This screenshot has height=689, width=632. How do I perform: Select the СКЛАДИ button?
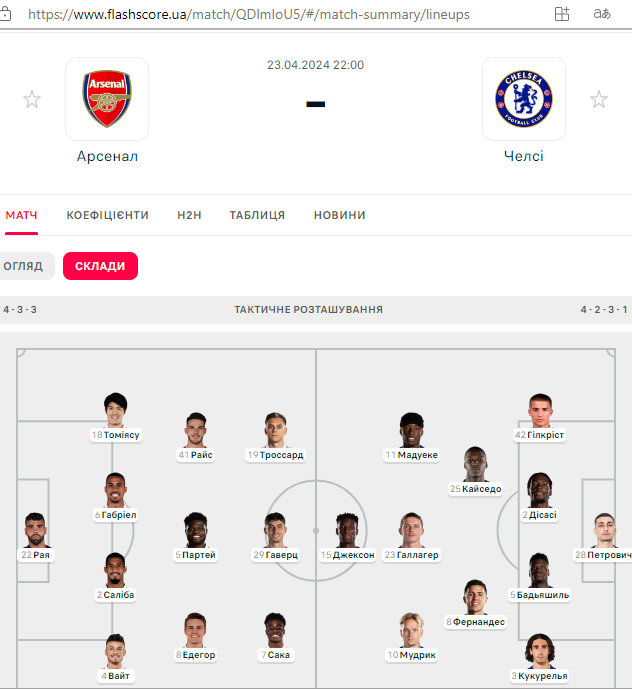point(100,266)
